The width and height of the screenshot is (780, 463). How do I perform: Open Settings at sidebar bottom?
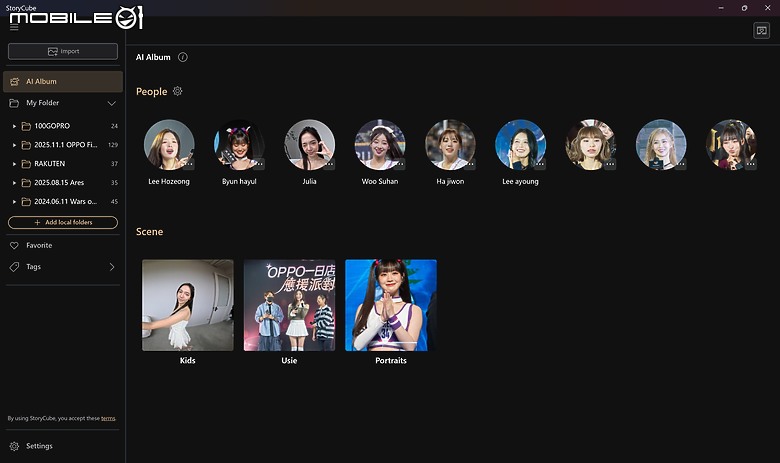[63, 446]
